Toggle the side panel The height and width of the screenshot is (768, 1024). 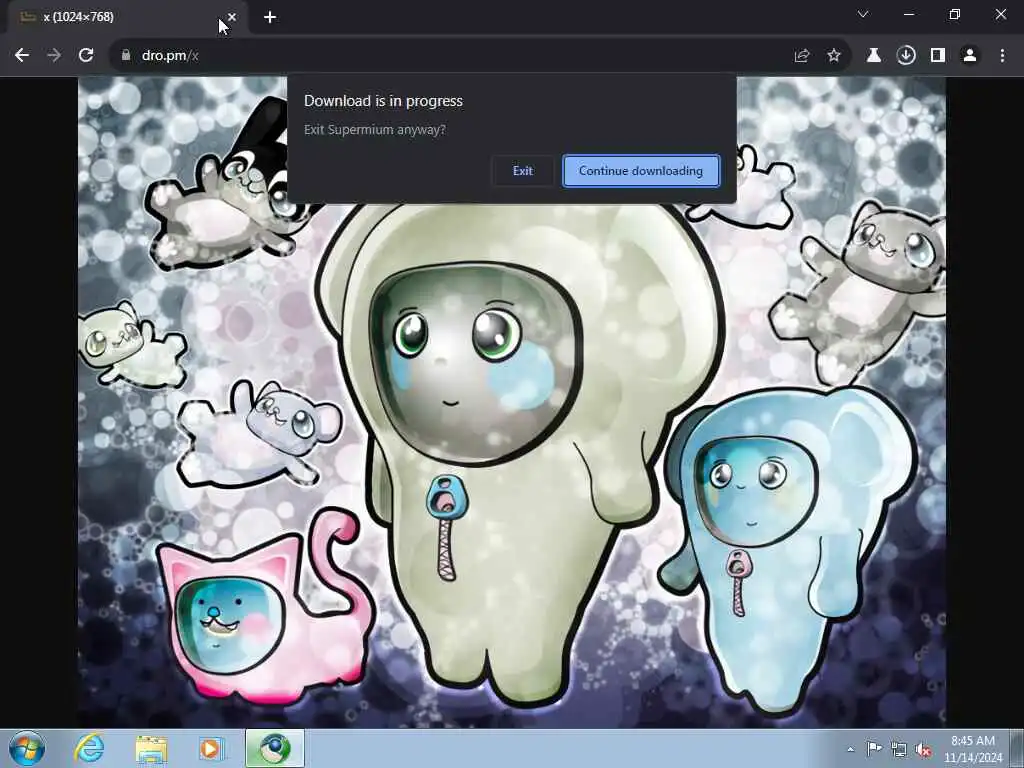click(938, 56)
